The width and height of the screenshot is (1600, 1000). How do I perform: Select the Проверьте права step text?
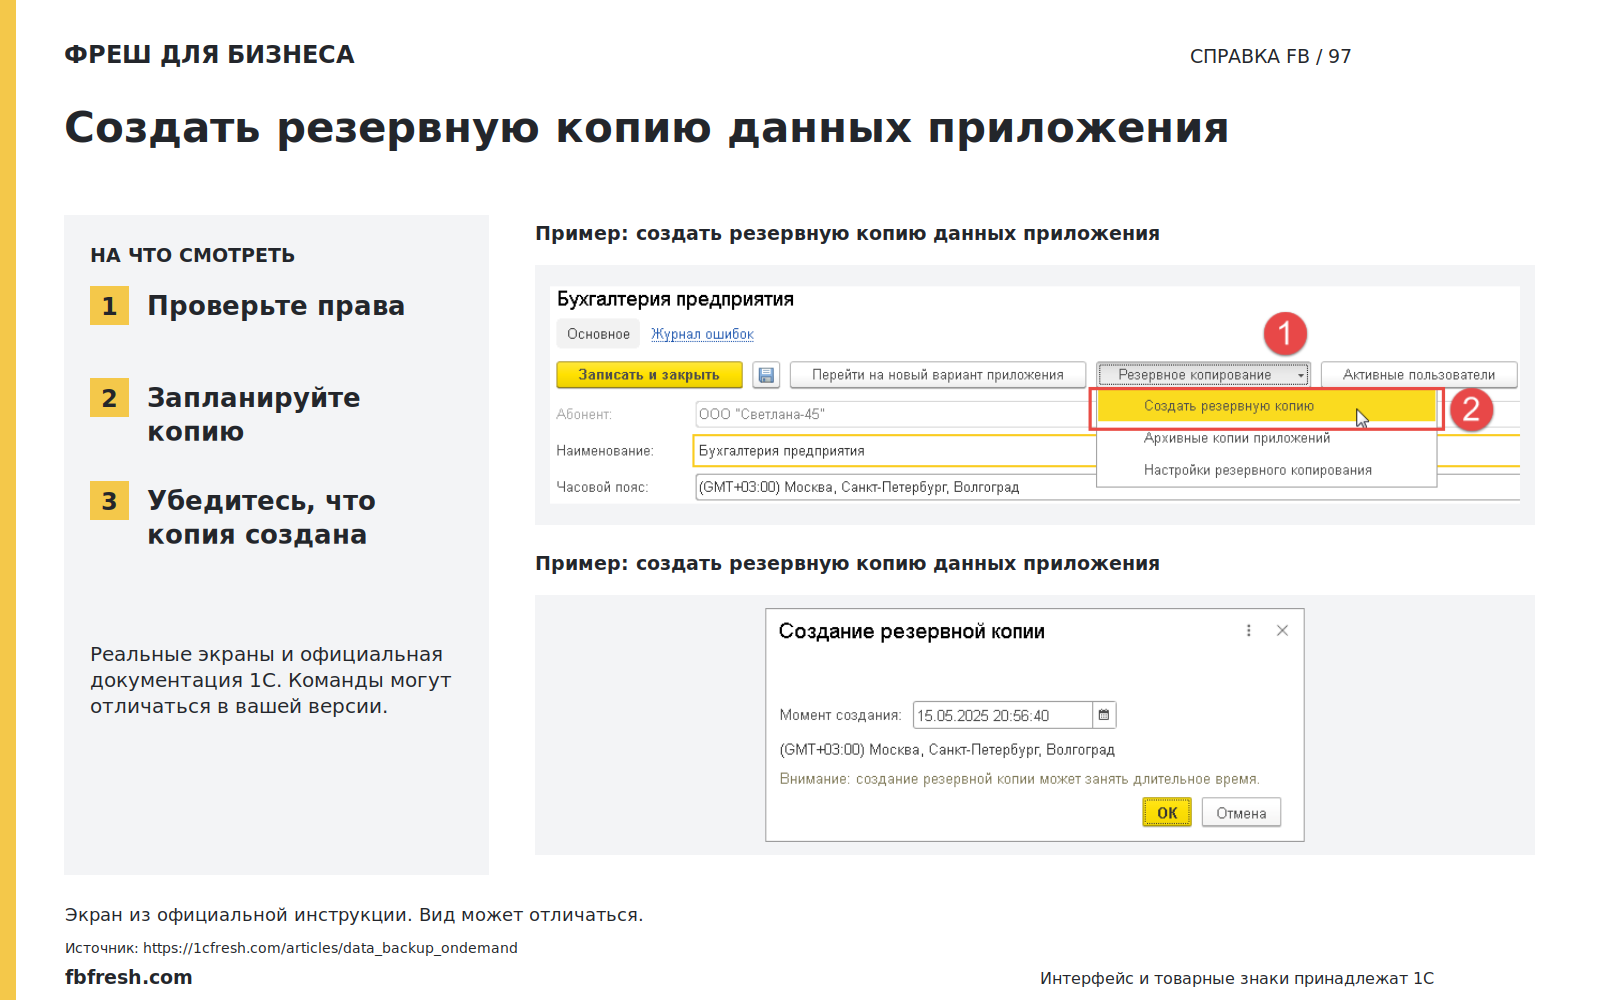click(x=276, y=306)
